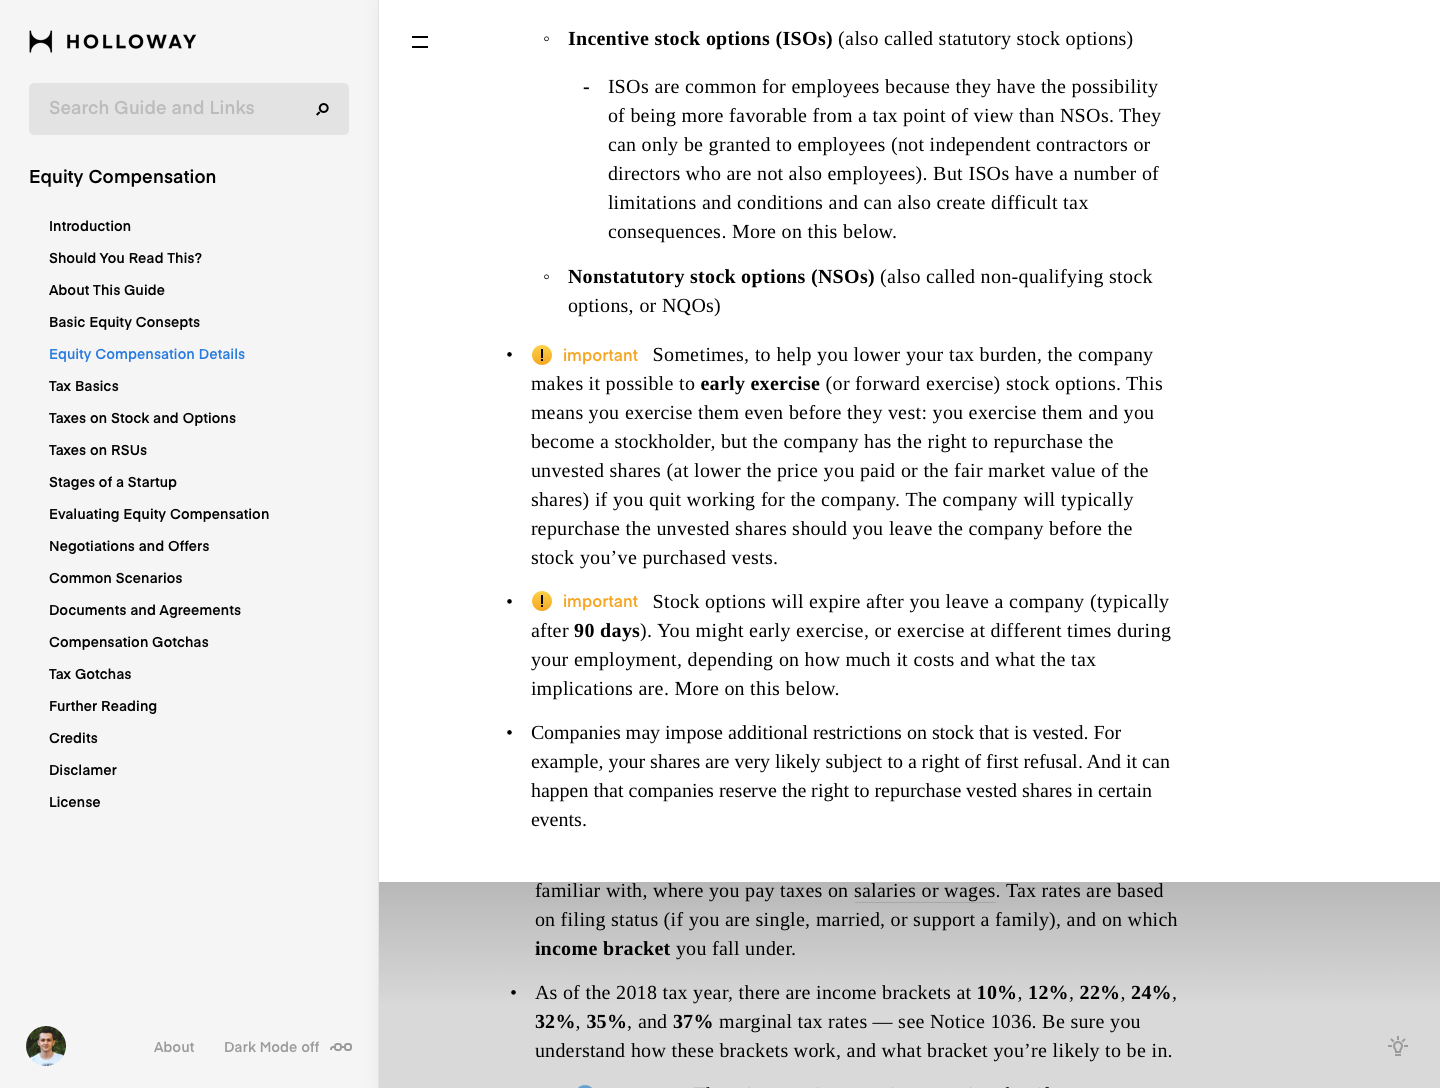Open License section

click(75, 802)
